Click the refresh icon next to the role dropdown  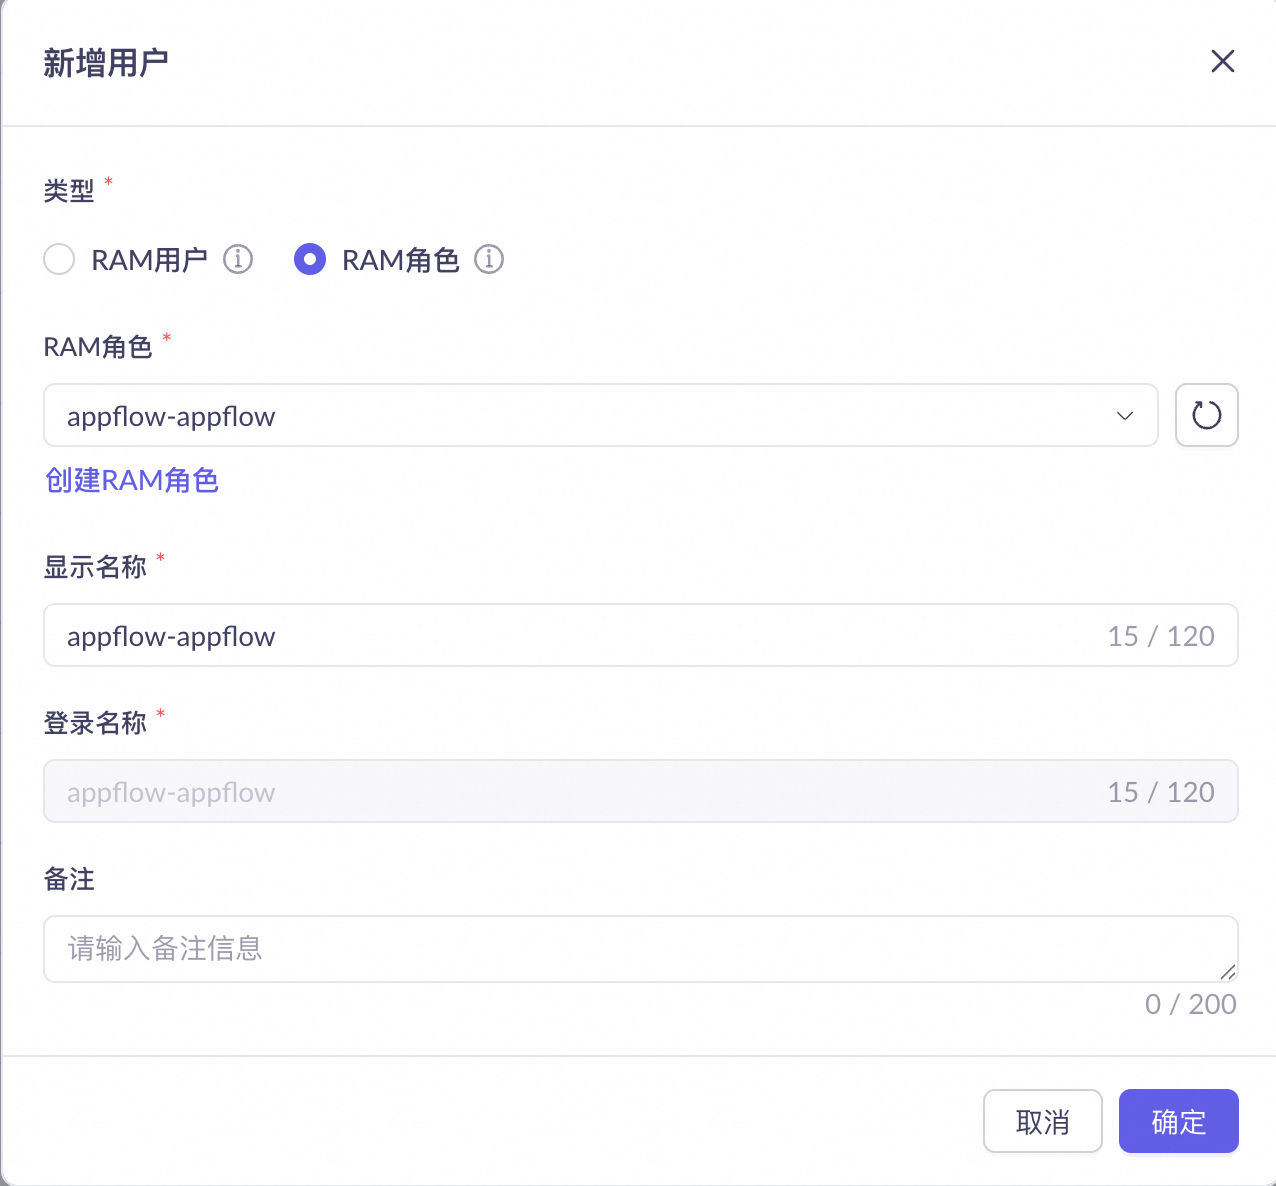click(x=1207, y=415)
